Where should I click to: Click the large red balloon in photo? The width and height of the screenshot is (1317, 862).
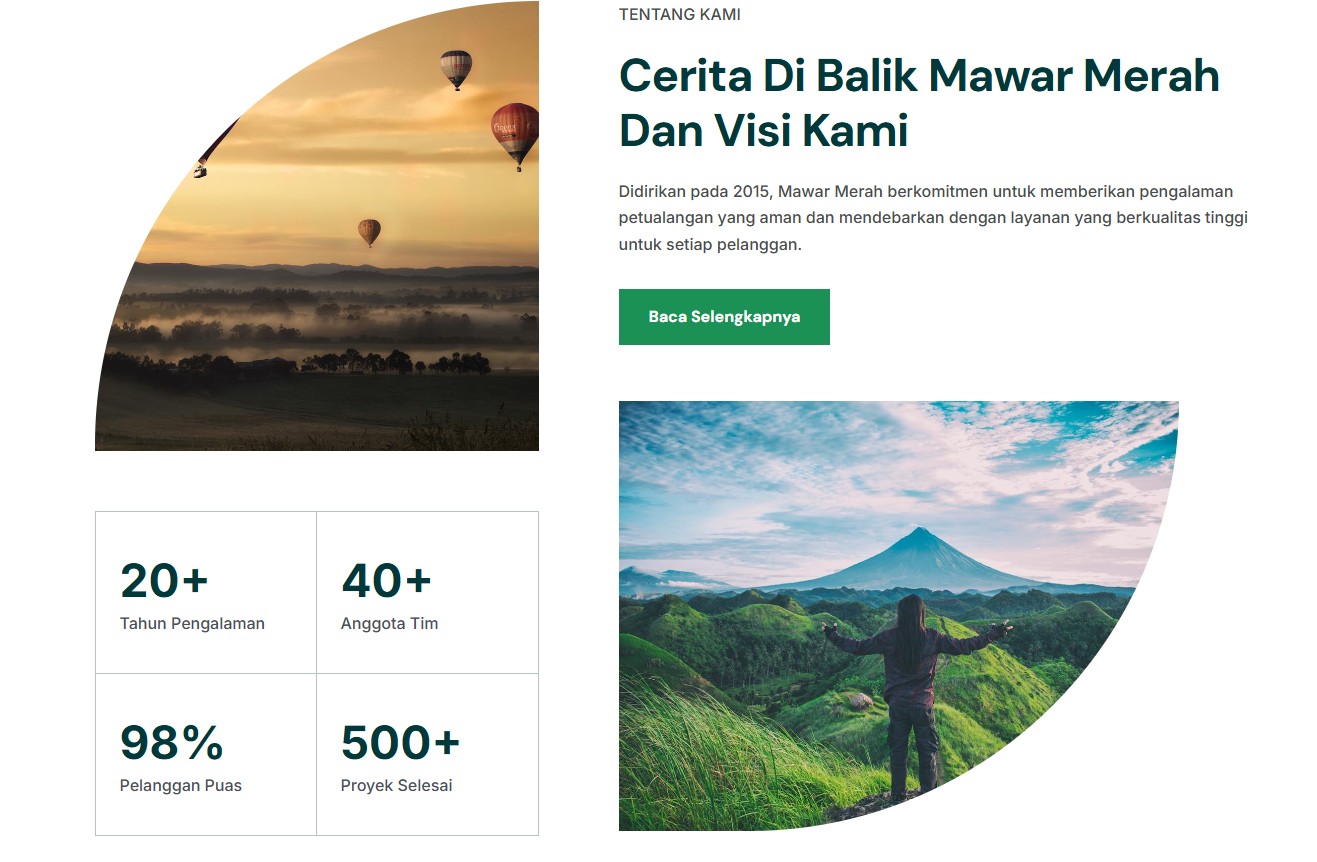coord(516,132)
